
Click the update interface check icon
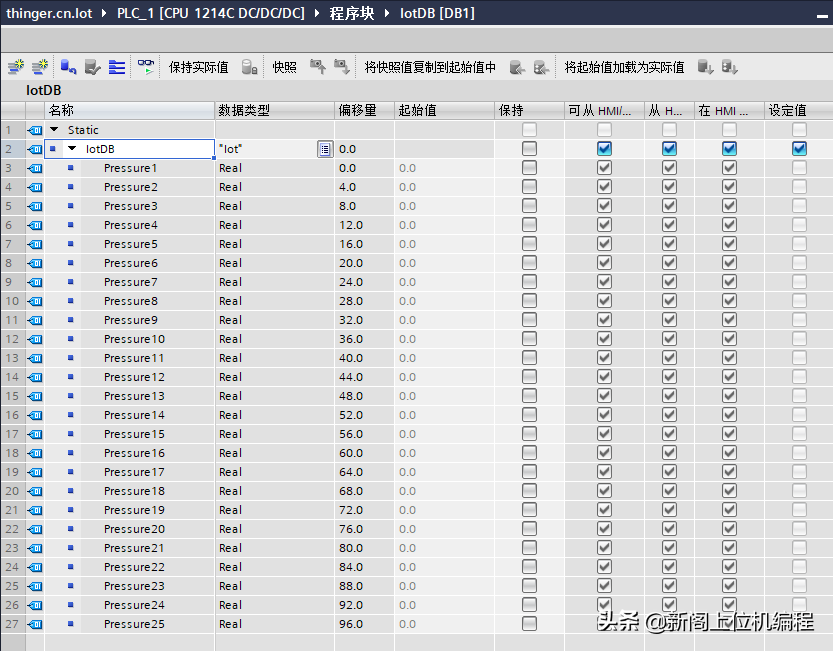[92, 67]
